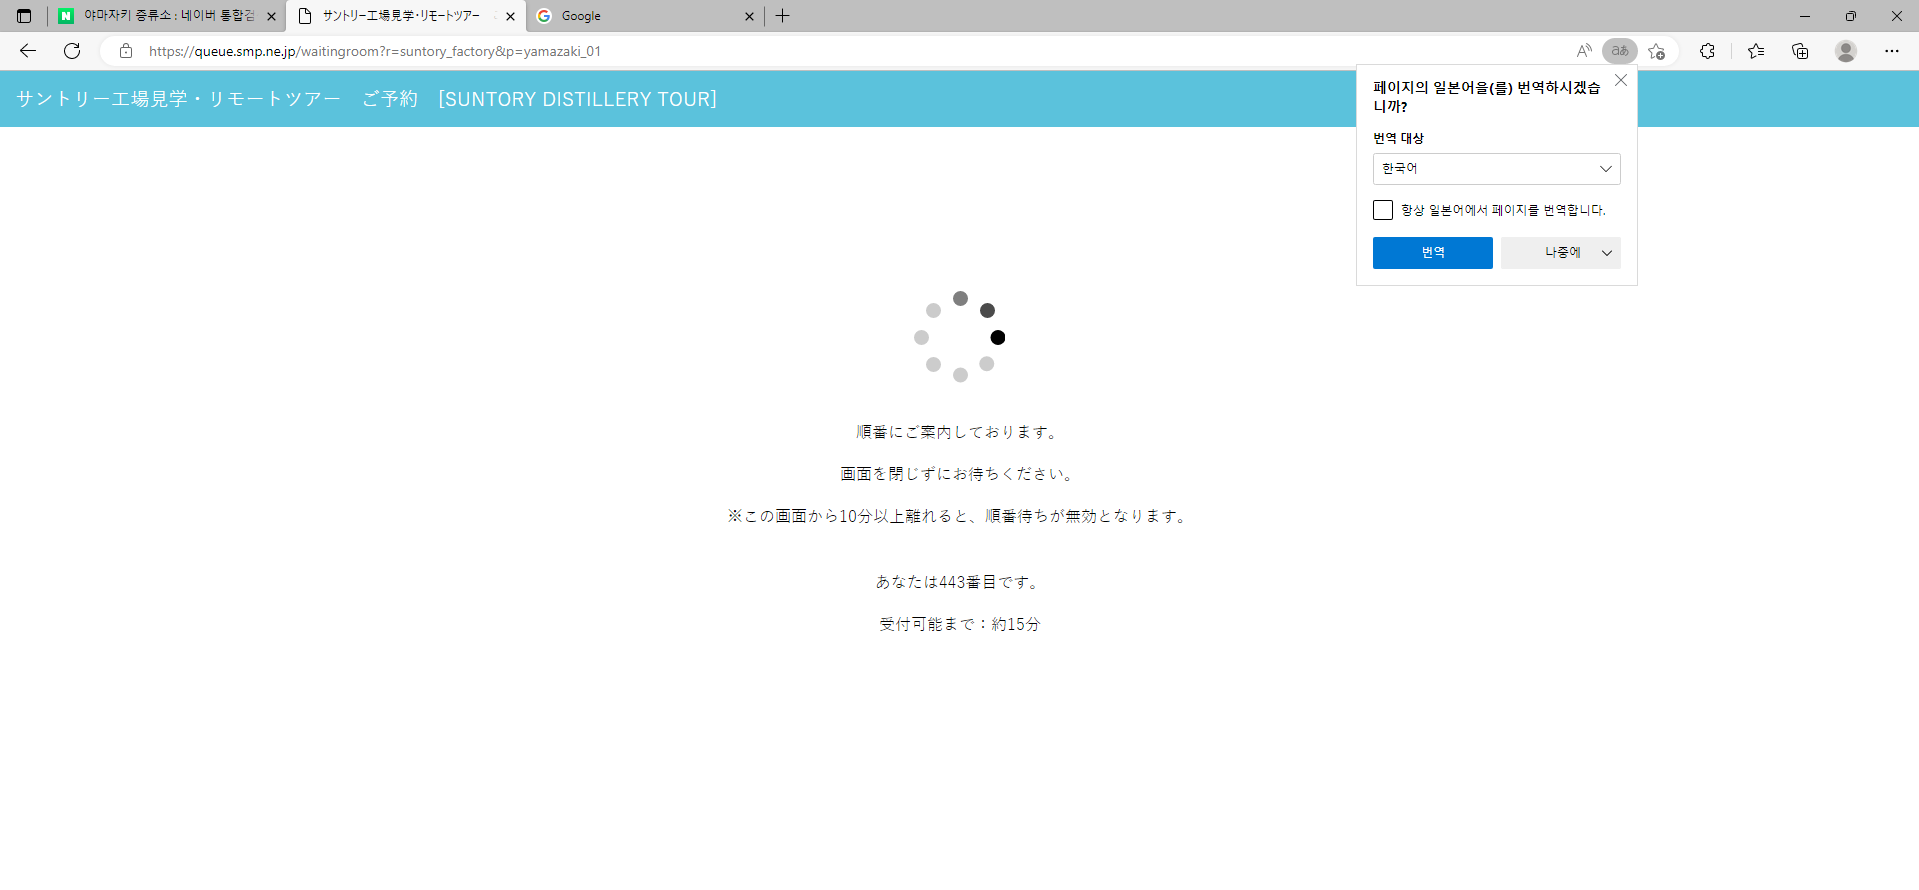Open the Favorites list

point(1756,51)
